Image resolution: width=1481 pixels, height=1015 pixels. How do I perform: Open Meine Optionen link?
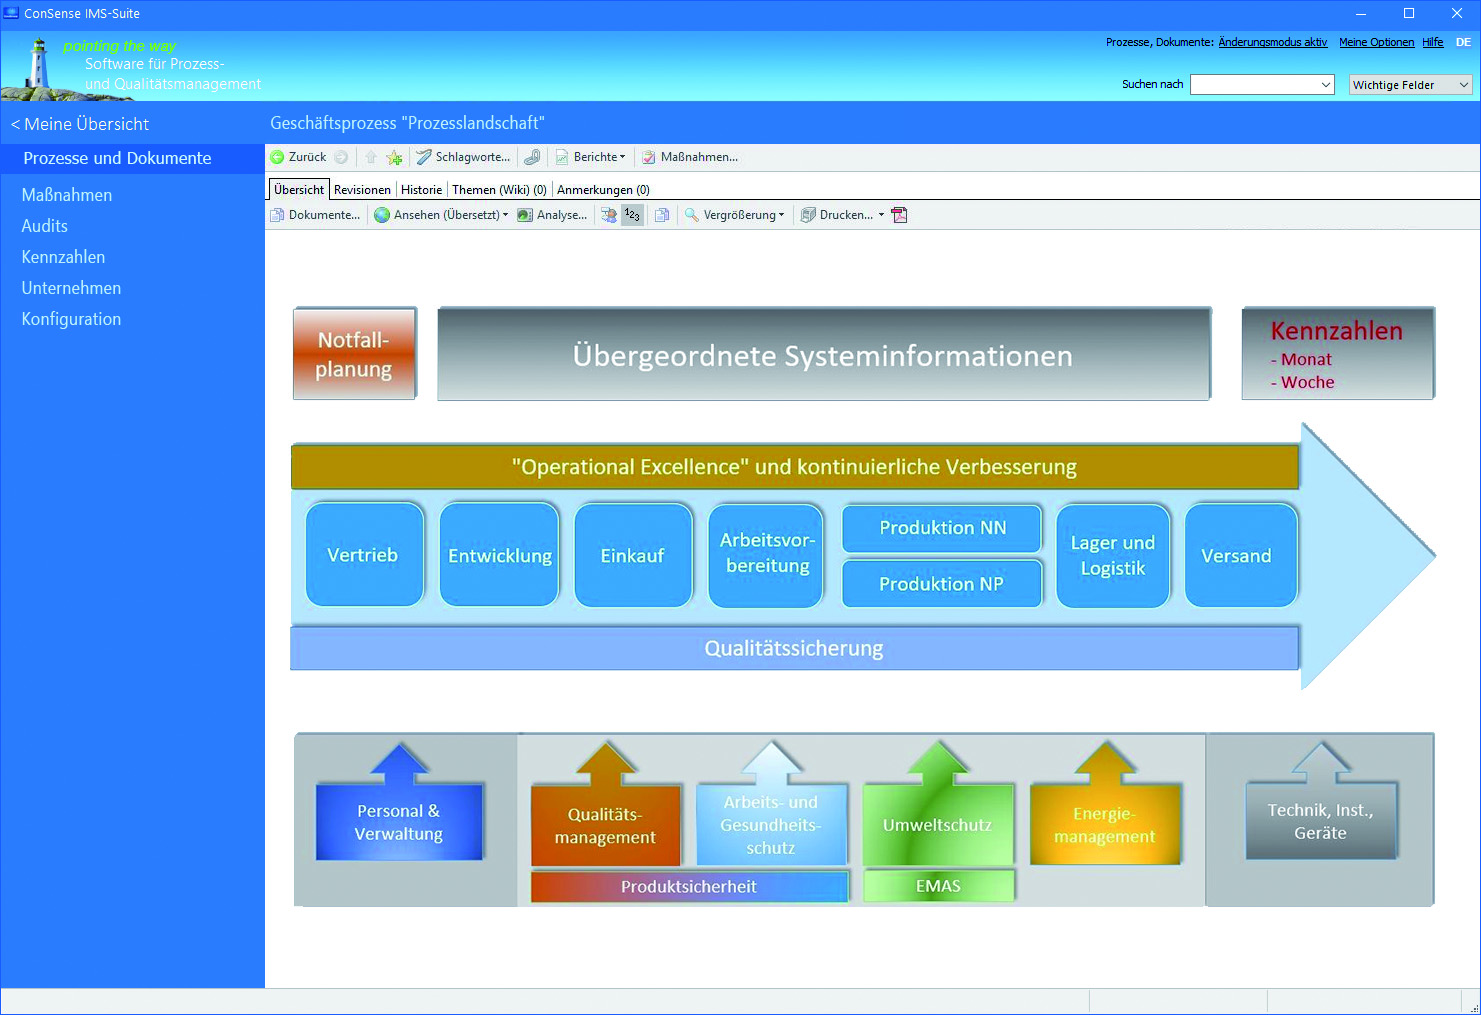coord(1376,42)
